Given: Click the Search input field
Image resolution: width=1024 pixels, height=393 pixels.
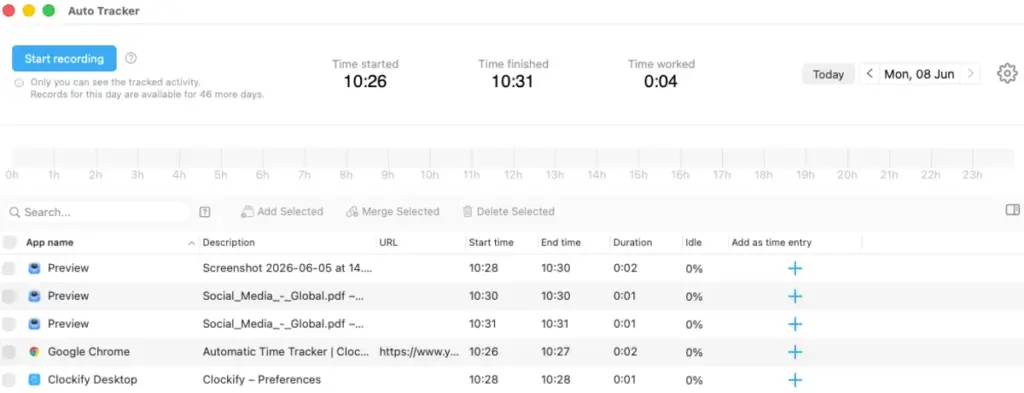Looking at the screenshot, I should (98, 212).
